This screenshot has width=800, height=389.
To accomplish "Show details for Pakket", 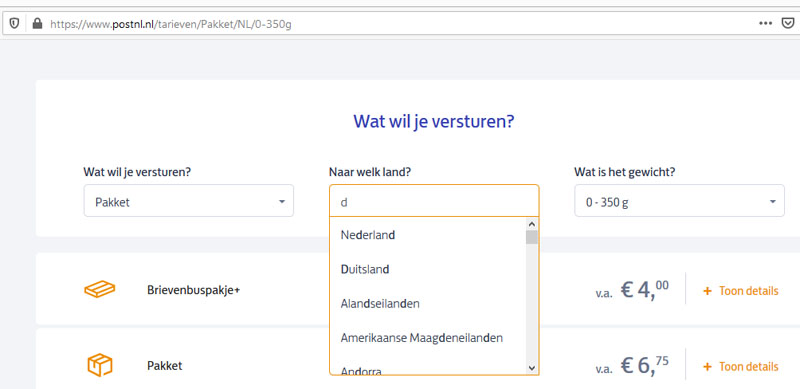I will click(748, 367).
